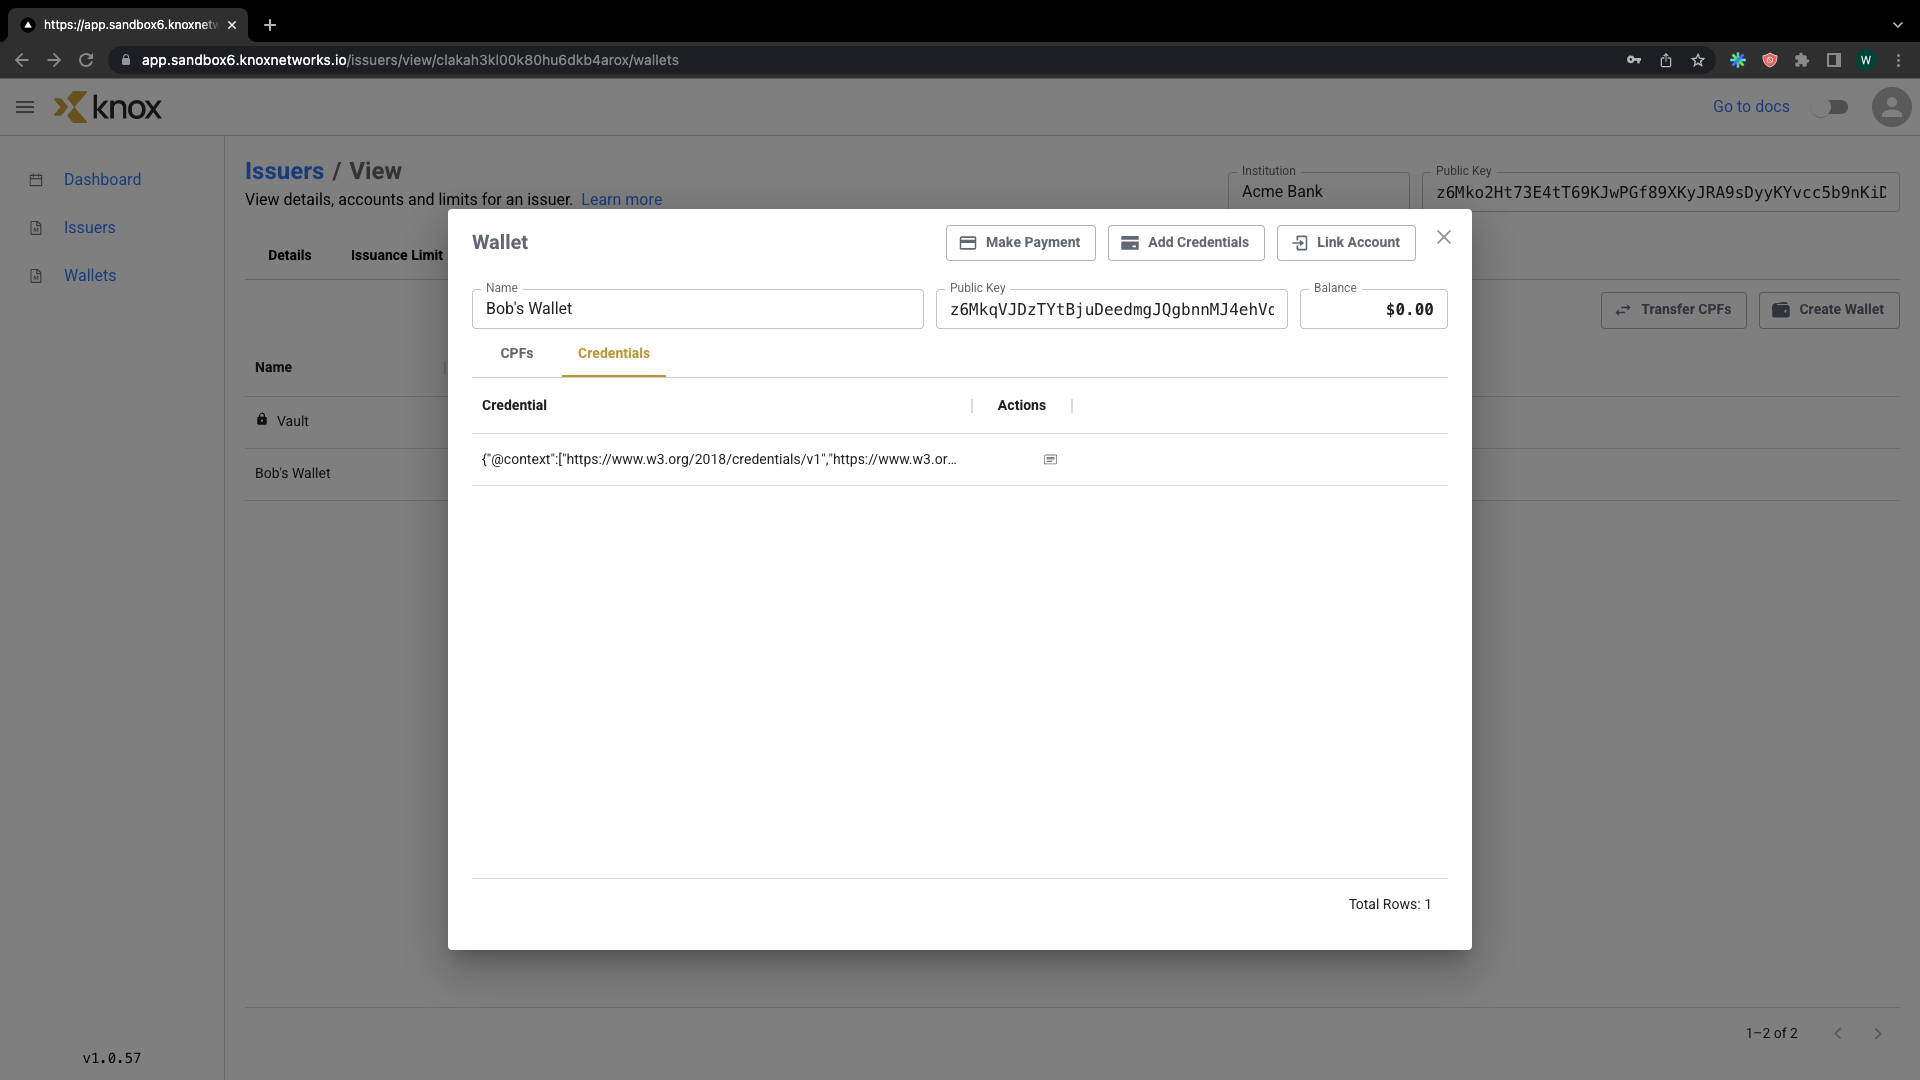Open the Learn more link
The width and height of the screenshot is (1920, 1080).
point(621,200)
